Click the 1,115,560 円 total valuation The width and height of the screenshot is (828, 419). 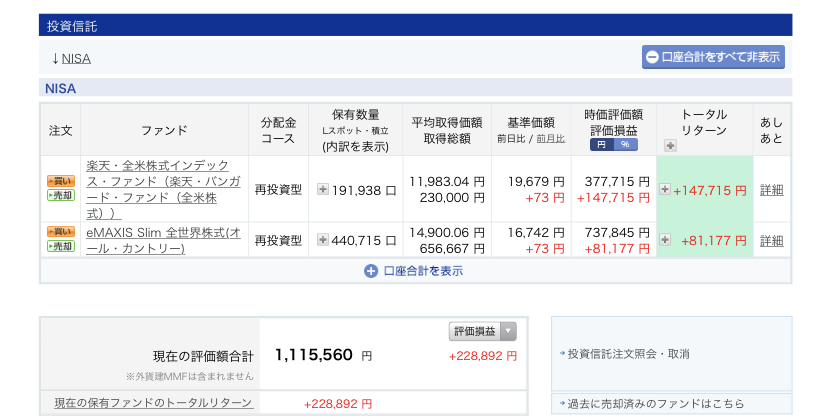coord(323,355)
